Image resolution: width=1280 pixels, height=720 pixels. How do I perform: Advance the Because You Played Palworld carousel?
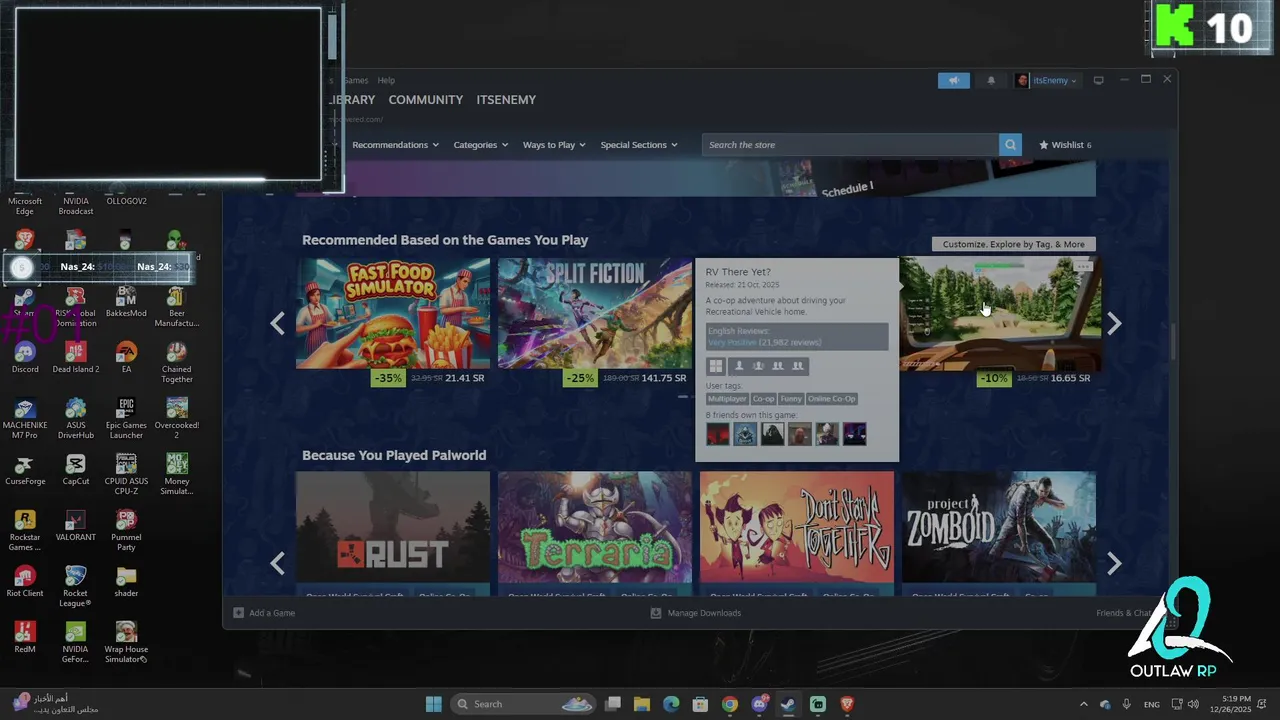[x=1114, y=563]
